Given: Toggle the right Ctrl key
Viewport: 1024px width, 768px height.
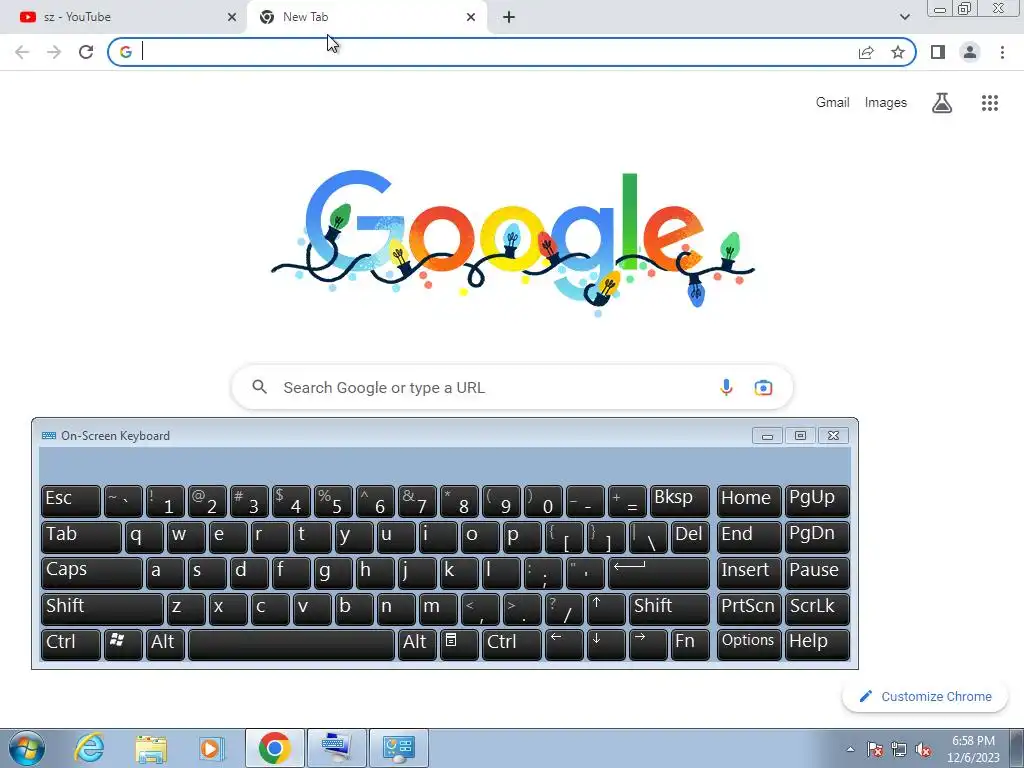Looking at the screenshot, I should 512,644.
